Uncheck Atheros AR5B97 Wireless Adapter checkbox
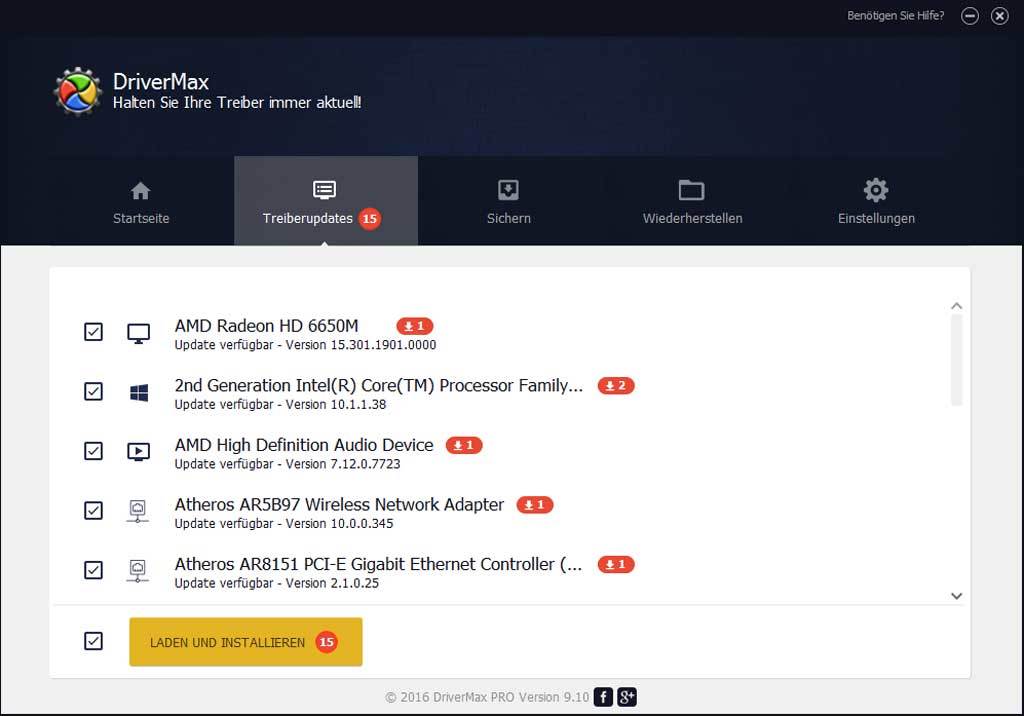The height and width of the screenshot is (716, 1024). point(93,510)
